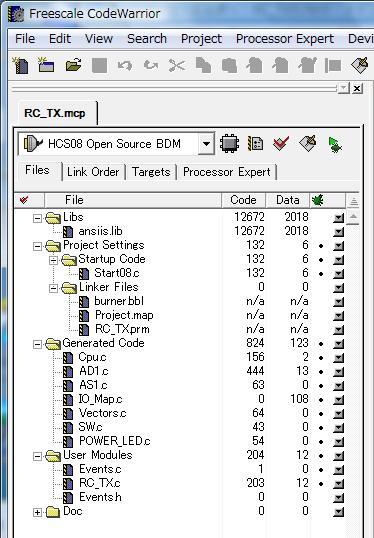The height and width of the screenshot is (538, 374).
Task: Click the red checkmark column header
Action: 24,200
